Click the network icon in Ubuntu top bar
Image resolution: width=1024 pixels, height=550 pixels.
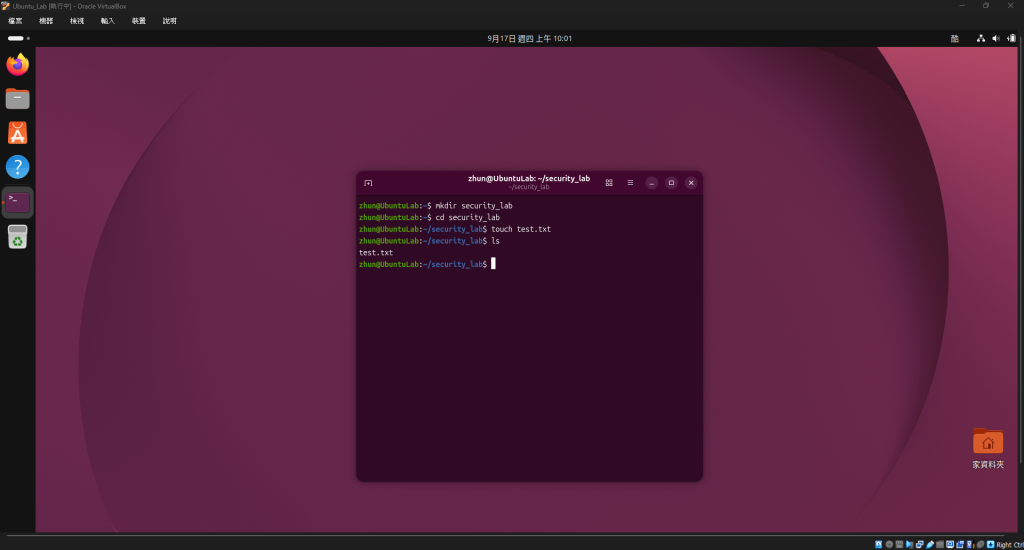click(981, 39)
